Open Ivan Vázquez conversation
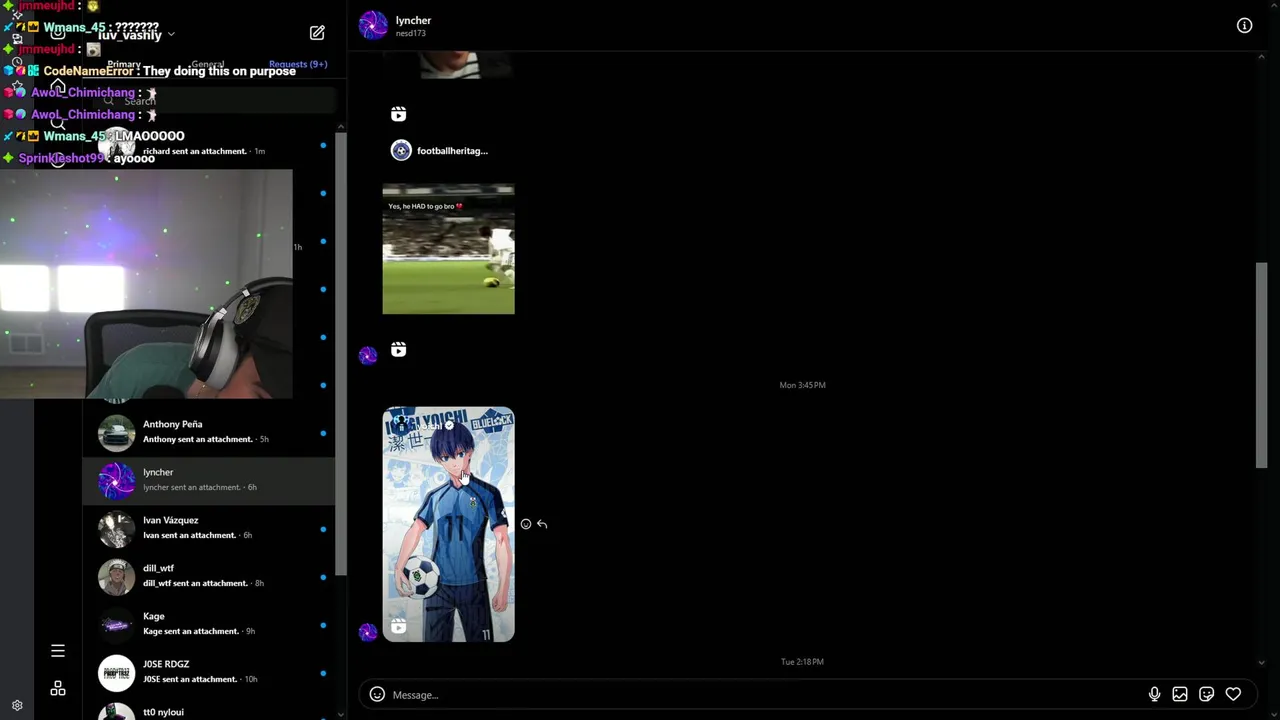Screen dimensions: 1280x720 (209, 528)
